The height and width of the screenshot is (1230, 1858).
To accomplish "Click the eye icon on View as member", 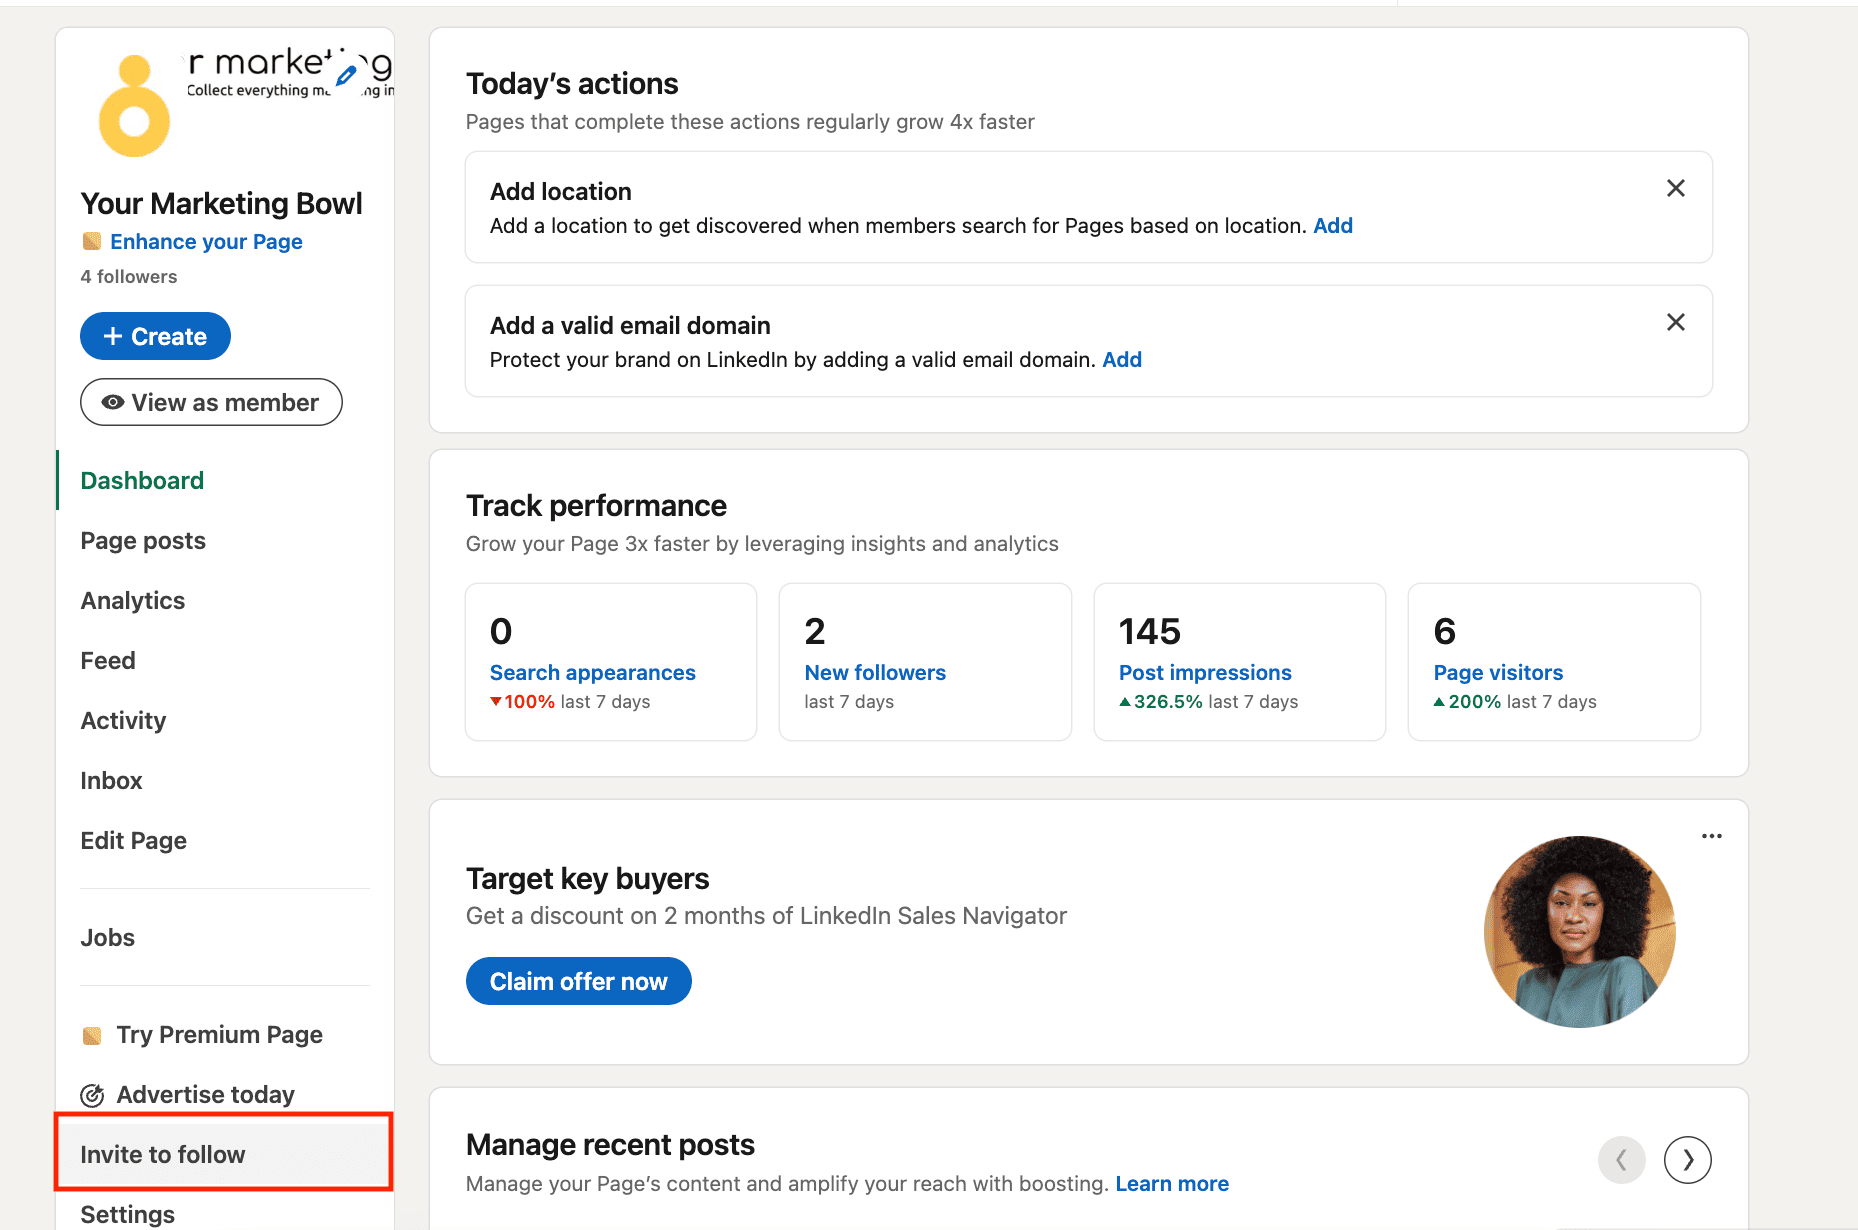I will pyautogui.click(x=112, y=402).
